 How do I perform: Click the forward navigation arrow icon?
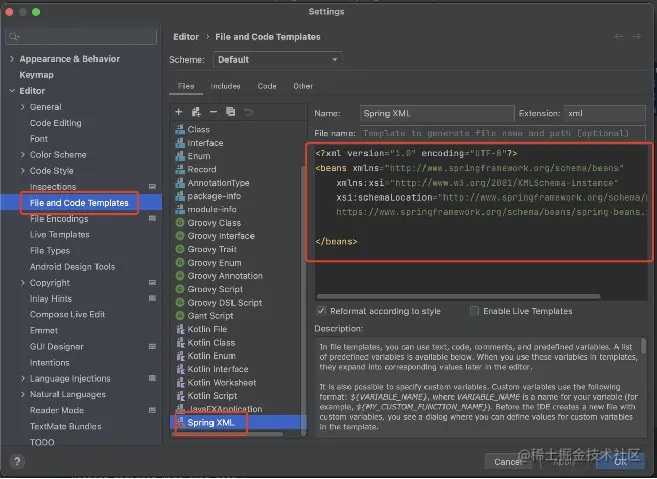click(636, 37)
